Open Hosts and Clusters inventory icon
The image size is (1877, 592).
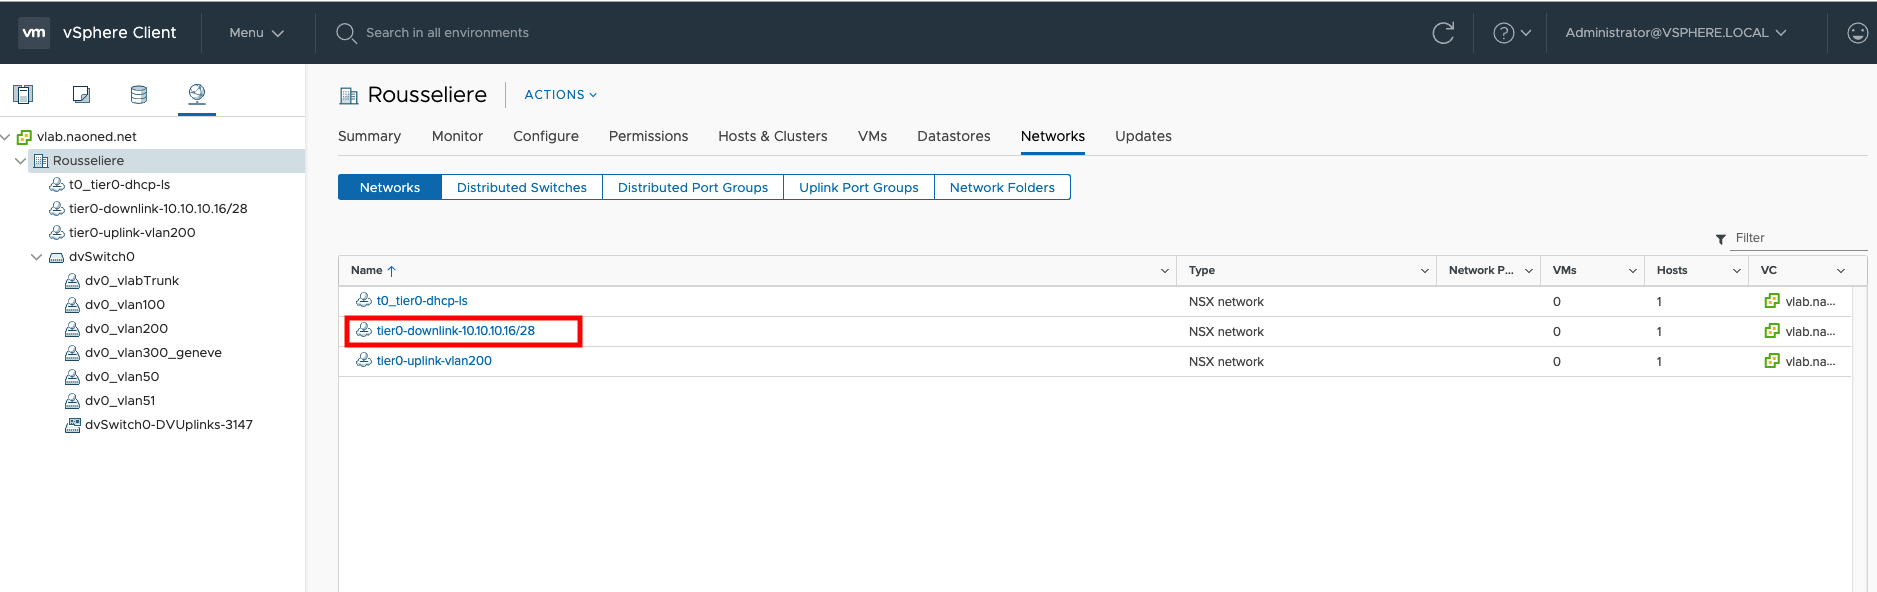pyautogui.click(x=23, y=94)
